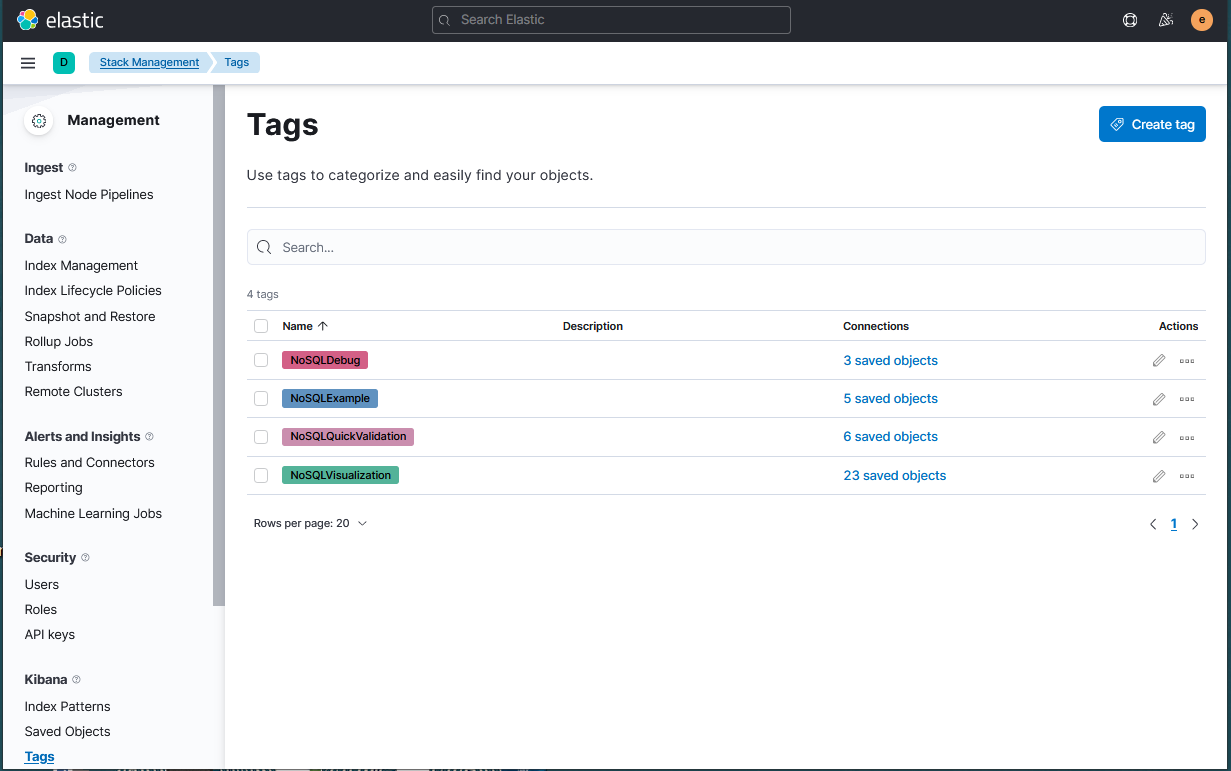Go to page 1 link

point(1174,524)
